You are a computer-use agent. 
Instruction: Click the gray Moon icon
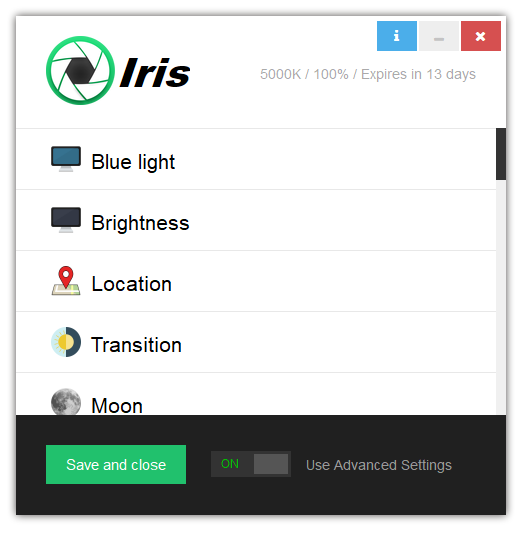point(66,402)
